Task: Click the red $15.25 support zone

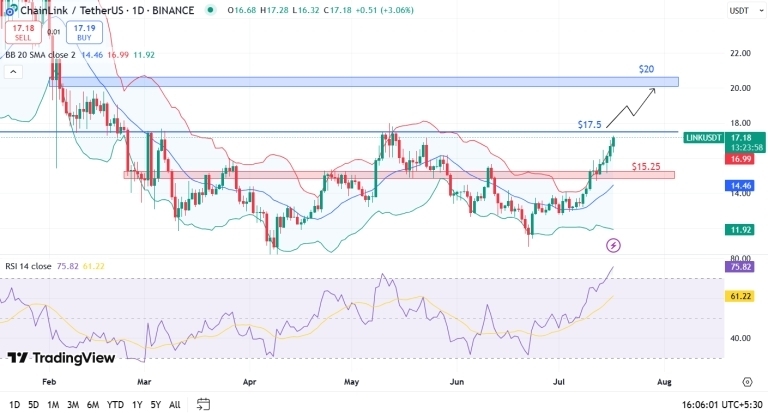Action: point(399,175)
